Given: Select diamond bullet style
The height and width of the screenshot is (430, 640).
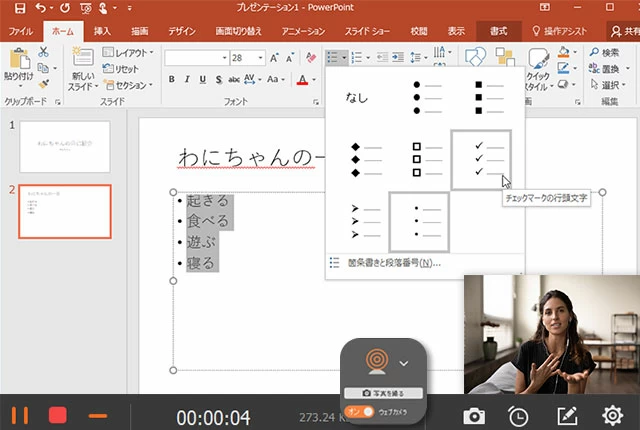Looking at the screenshot, I should [366, 160].
